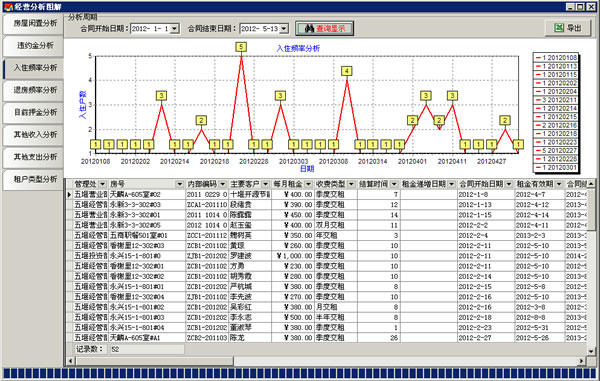Screen dimensions: 600x381
Task: Expand the 收费类型 column filter dropdown
Action: click(351, 184)
